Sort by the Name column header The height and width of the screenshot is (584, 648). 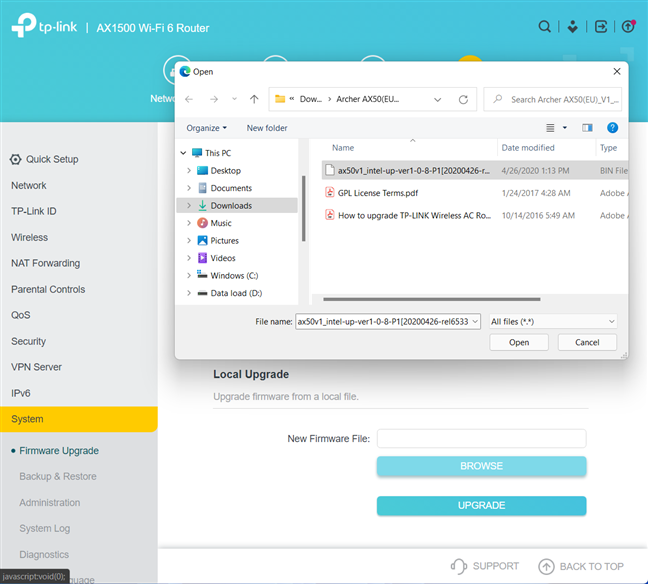[x=343, y=148]
